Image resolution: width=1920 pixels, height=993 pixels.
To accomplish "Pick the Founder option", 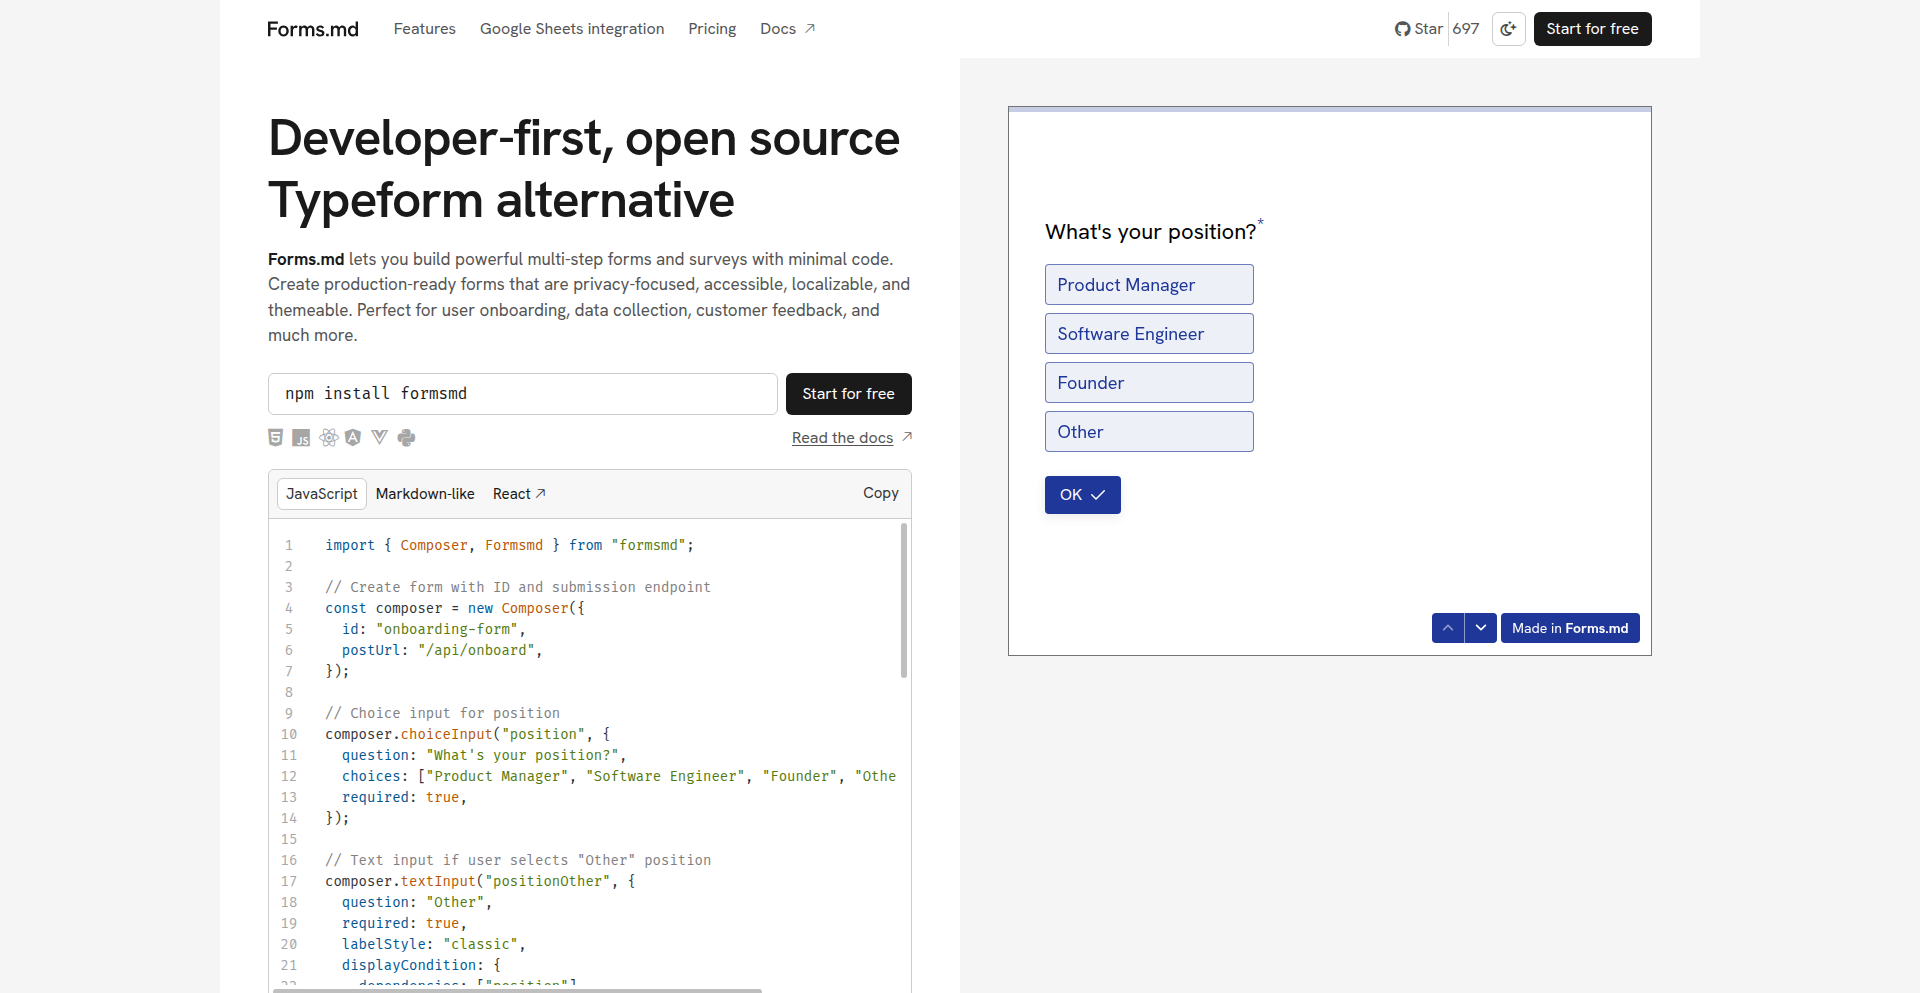I will click(1148, 383).
